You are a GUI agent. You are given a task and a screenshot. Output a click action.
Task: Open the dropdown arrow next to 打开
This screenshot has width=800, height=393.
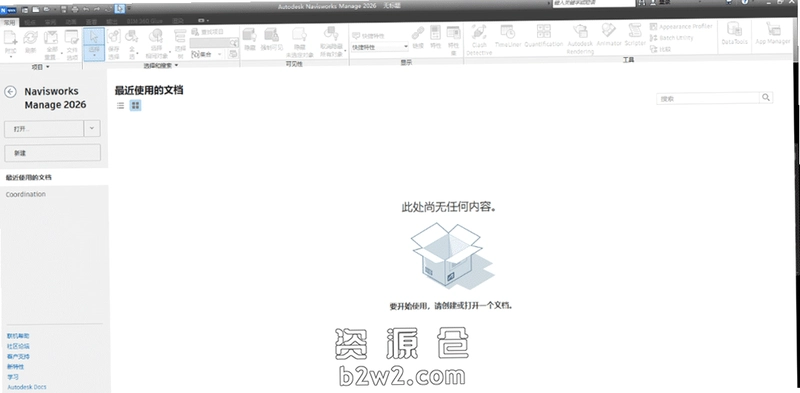[x=92, y=129]
